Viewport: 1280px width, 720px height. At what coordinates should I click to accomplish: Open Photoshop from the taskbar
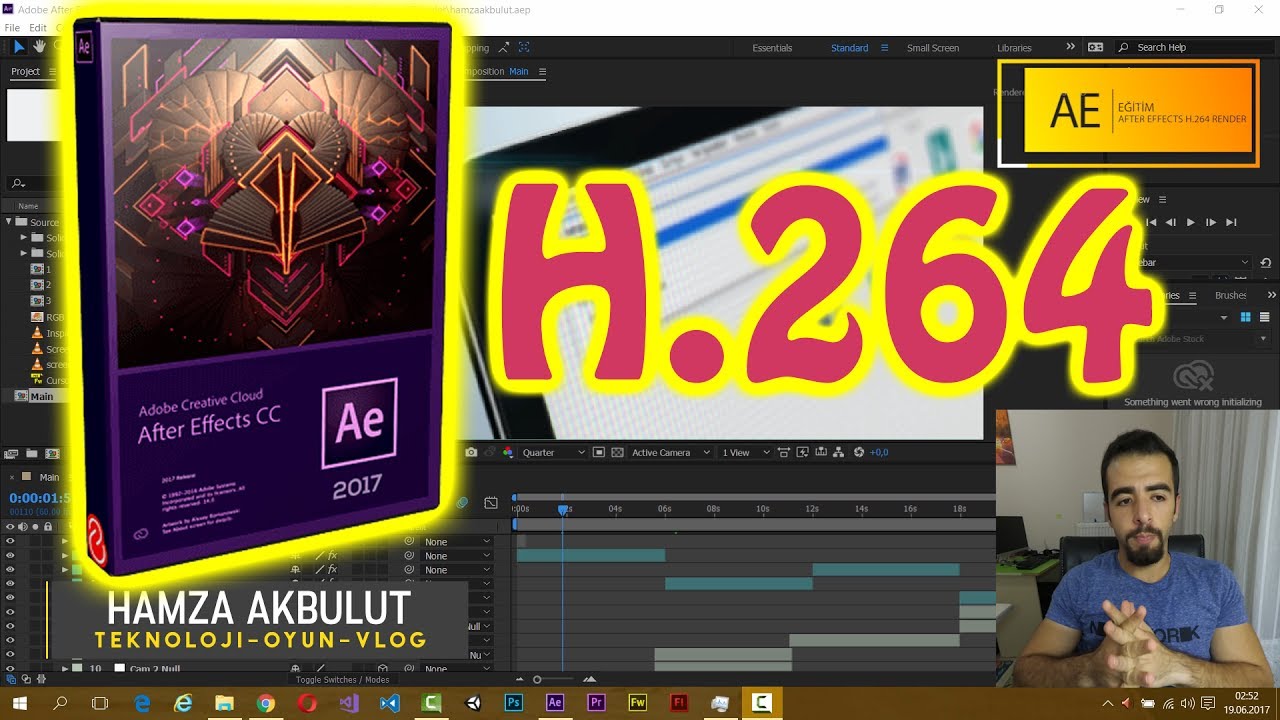click(513, 703)
